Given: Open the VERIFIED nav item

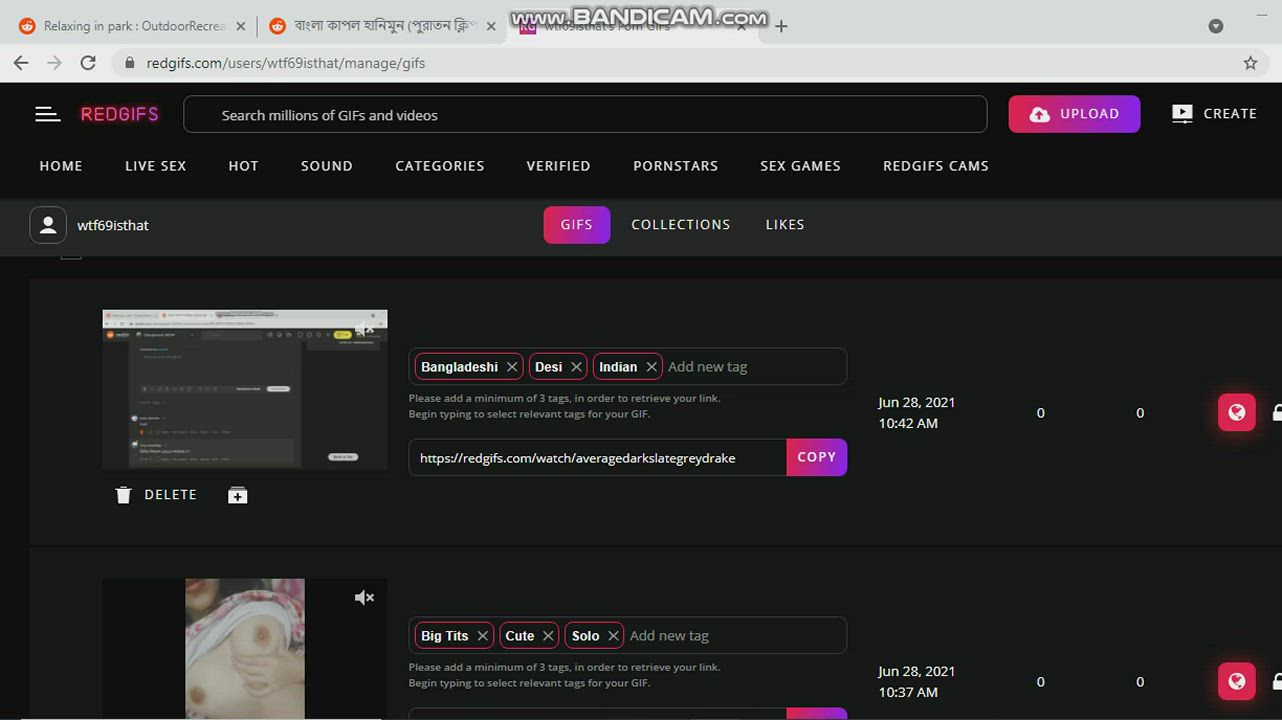Looking at the screenshot, I should 559,166.
